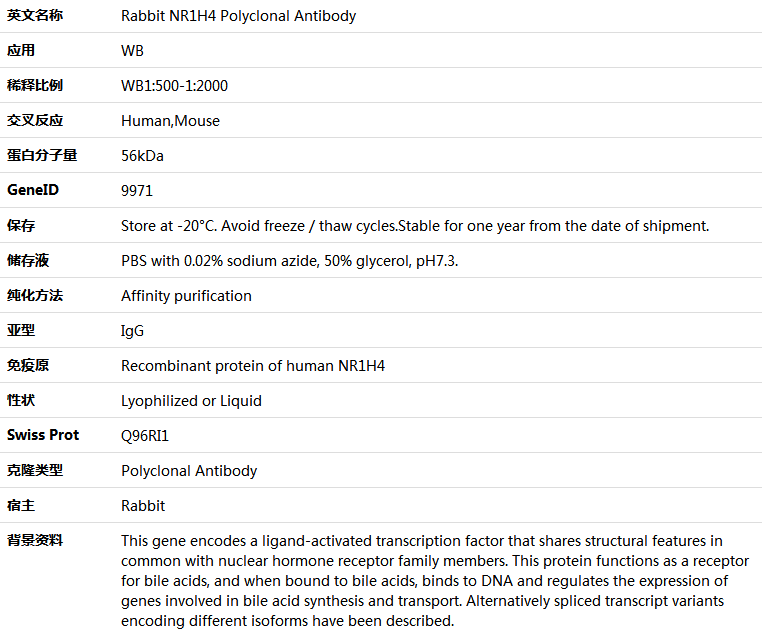Click the GeneID number 9971
The image size is (769, 637).
coord(137,191)
